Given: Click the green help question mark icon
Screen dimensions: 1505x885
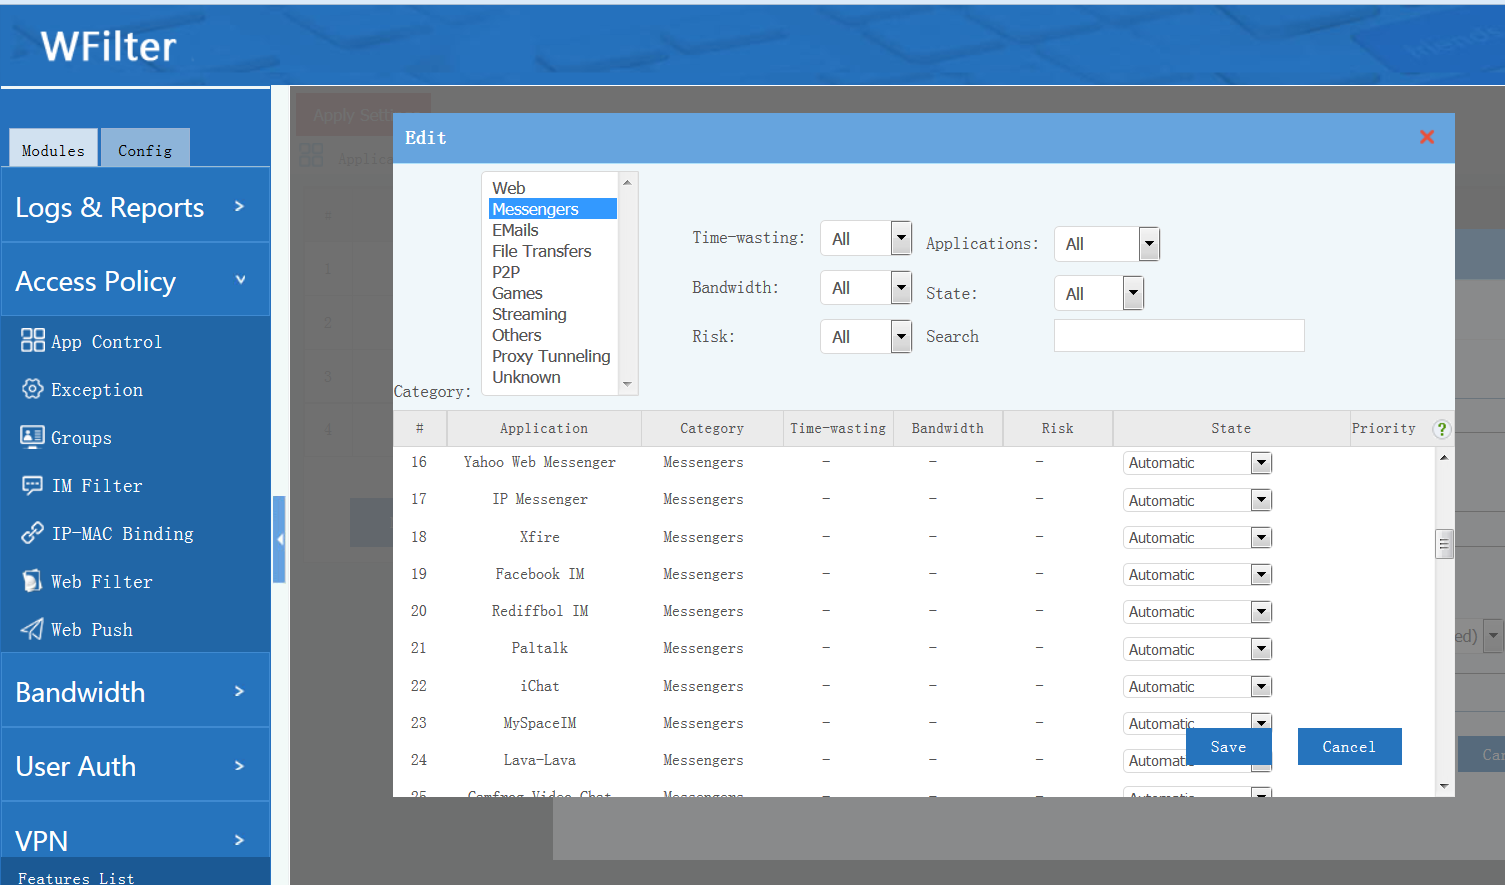Looking at the screenshot, I should (x=1441, y=429).
